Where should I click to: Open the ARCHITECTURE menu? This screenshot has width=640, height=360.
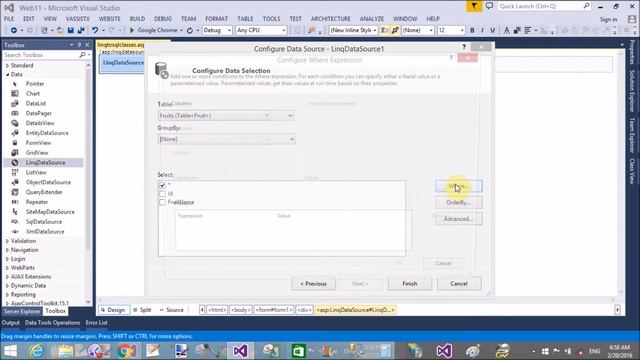point(331,19)
